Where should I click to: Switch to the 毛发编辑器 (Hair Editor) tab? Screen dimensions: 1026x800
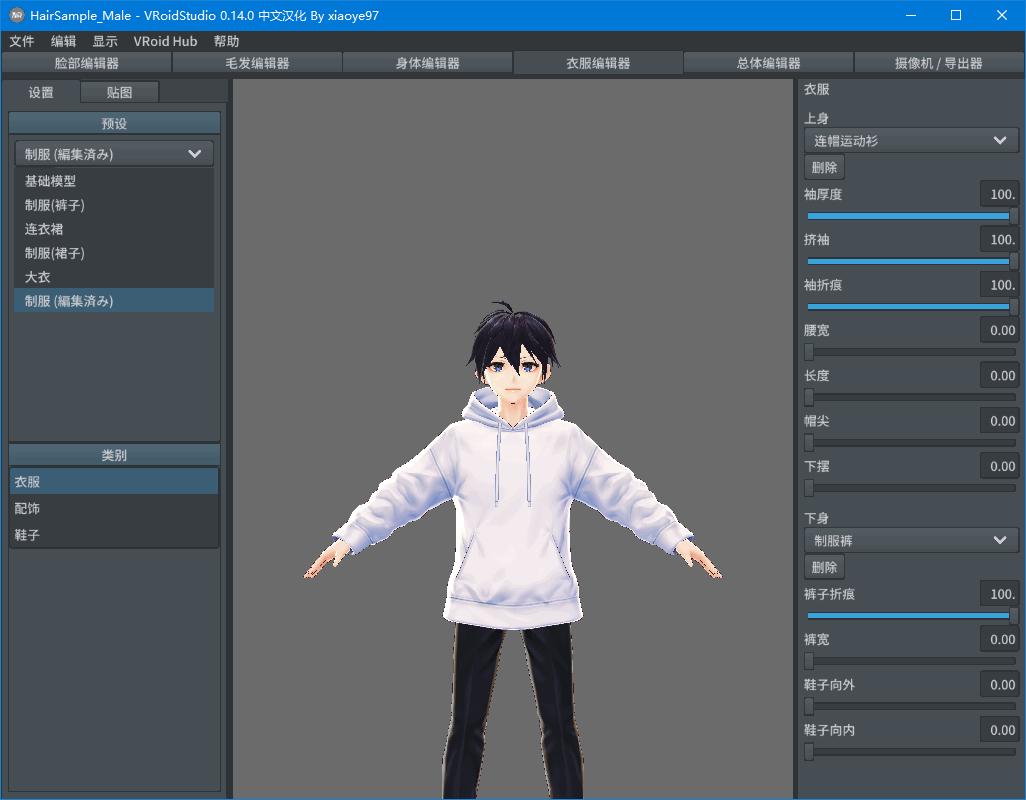pyautogui.click(x=257, y=62)
